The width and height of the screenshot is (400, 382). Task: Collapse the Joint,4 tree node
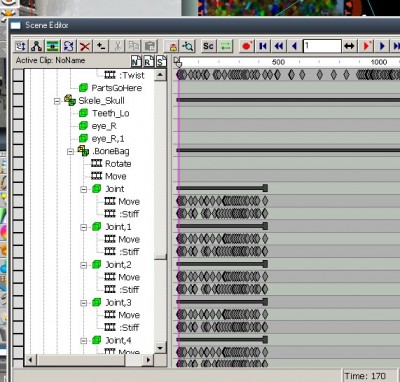tap(84, 341)
